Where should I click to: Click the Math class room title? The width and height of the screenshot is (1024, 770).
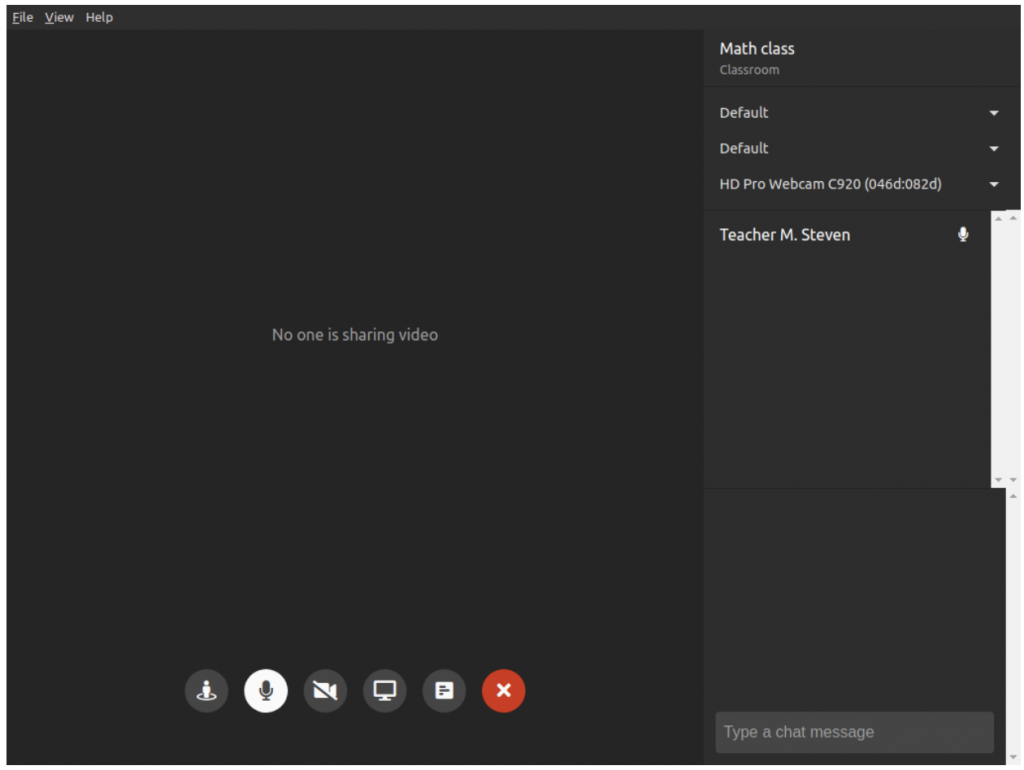757,49
